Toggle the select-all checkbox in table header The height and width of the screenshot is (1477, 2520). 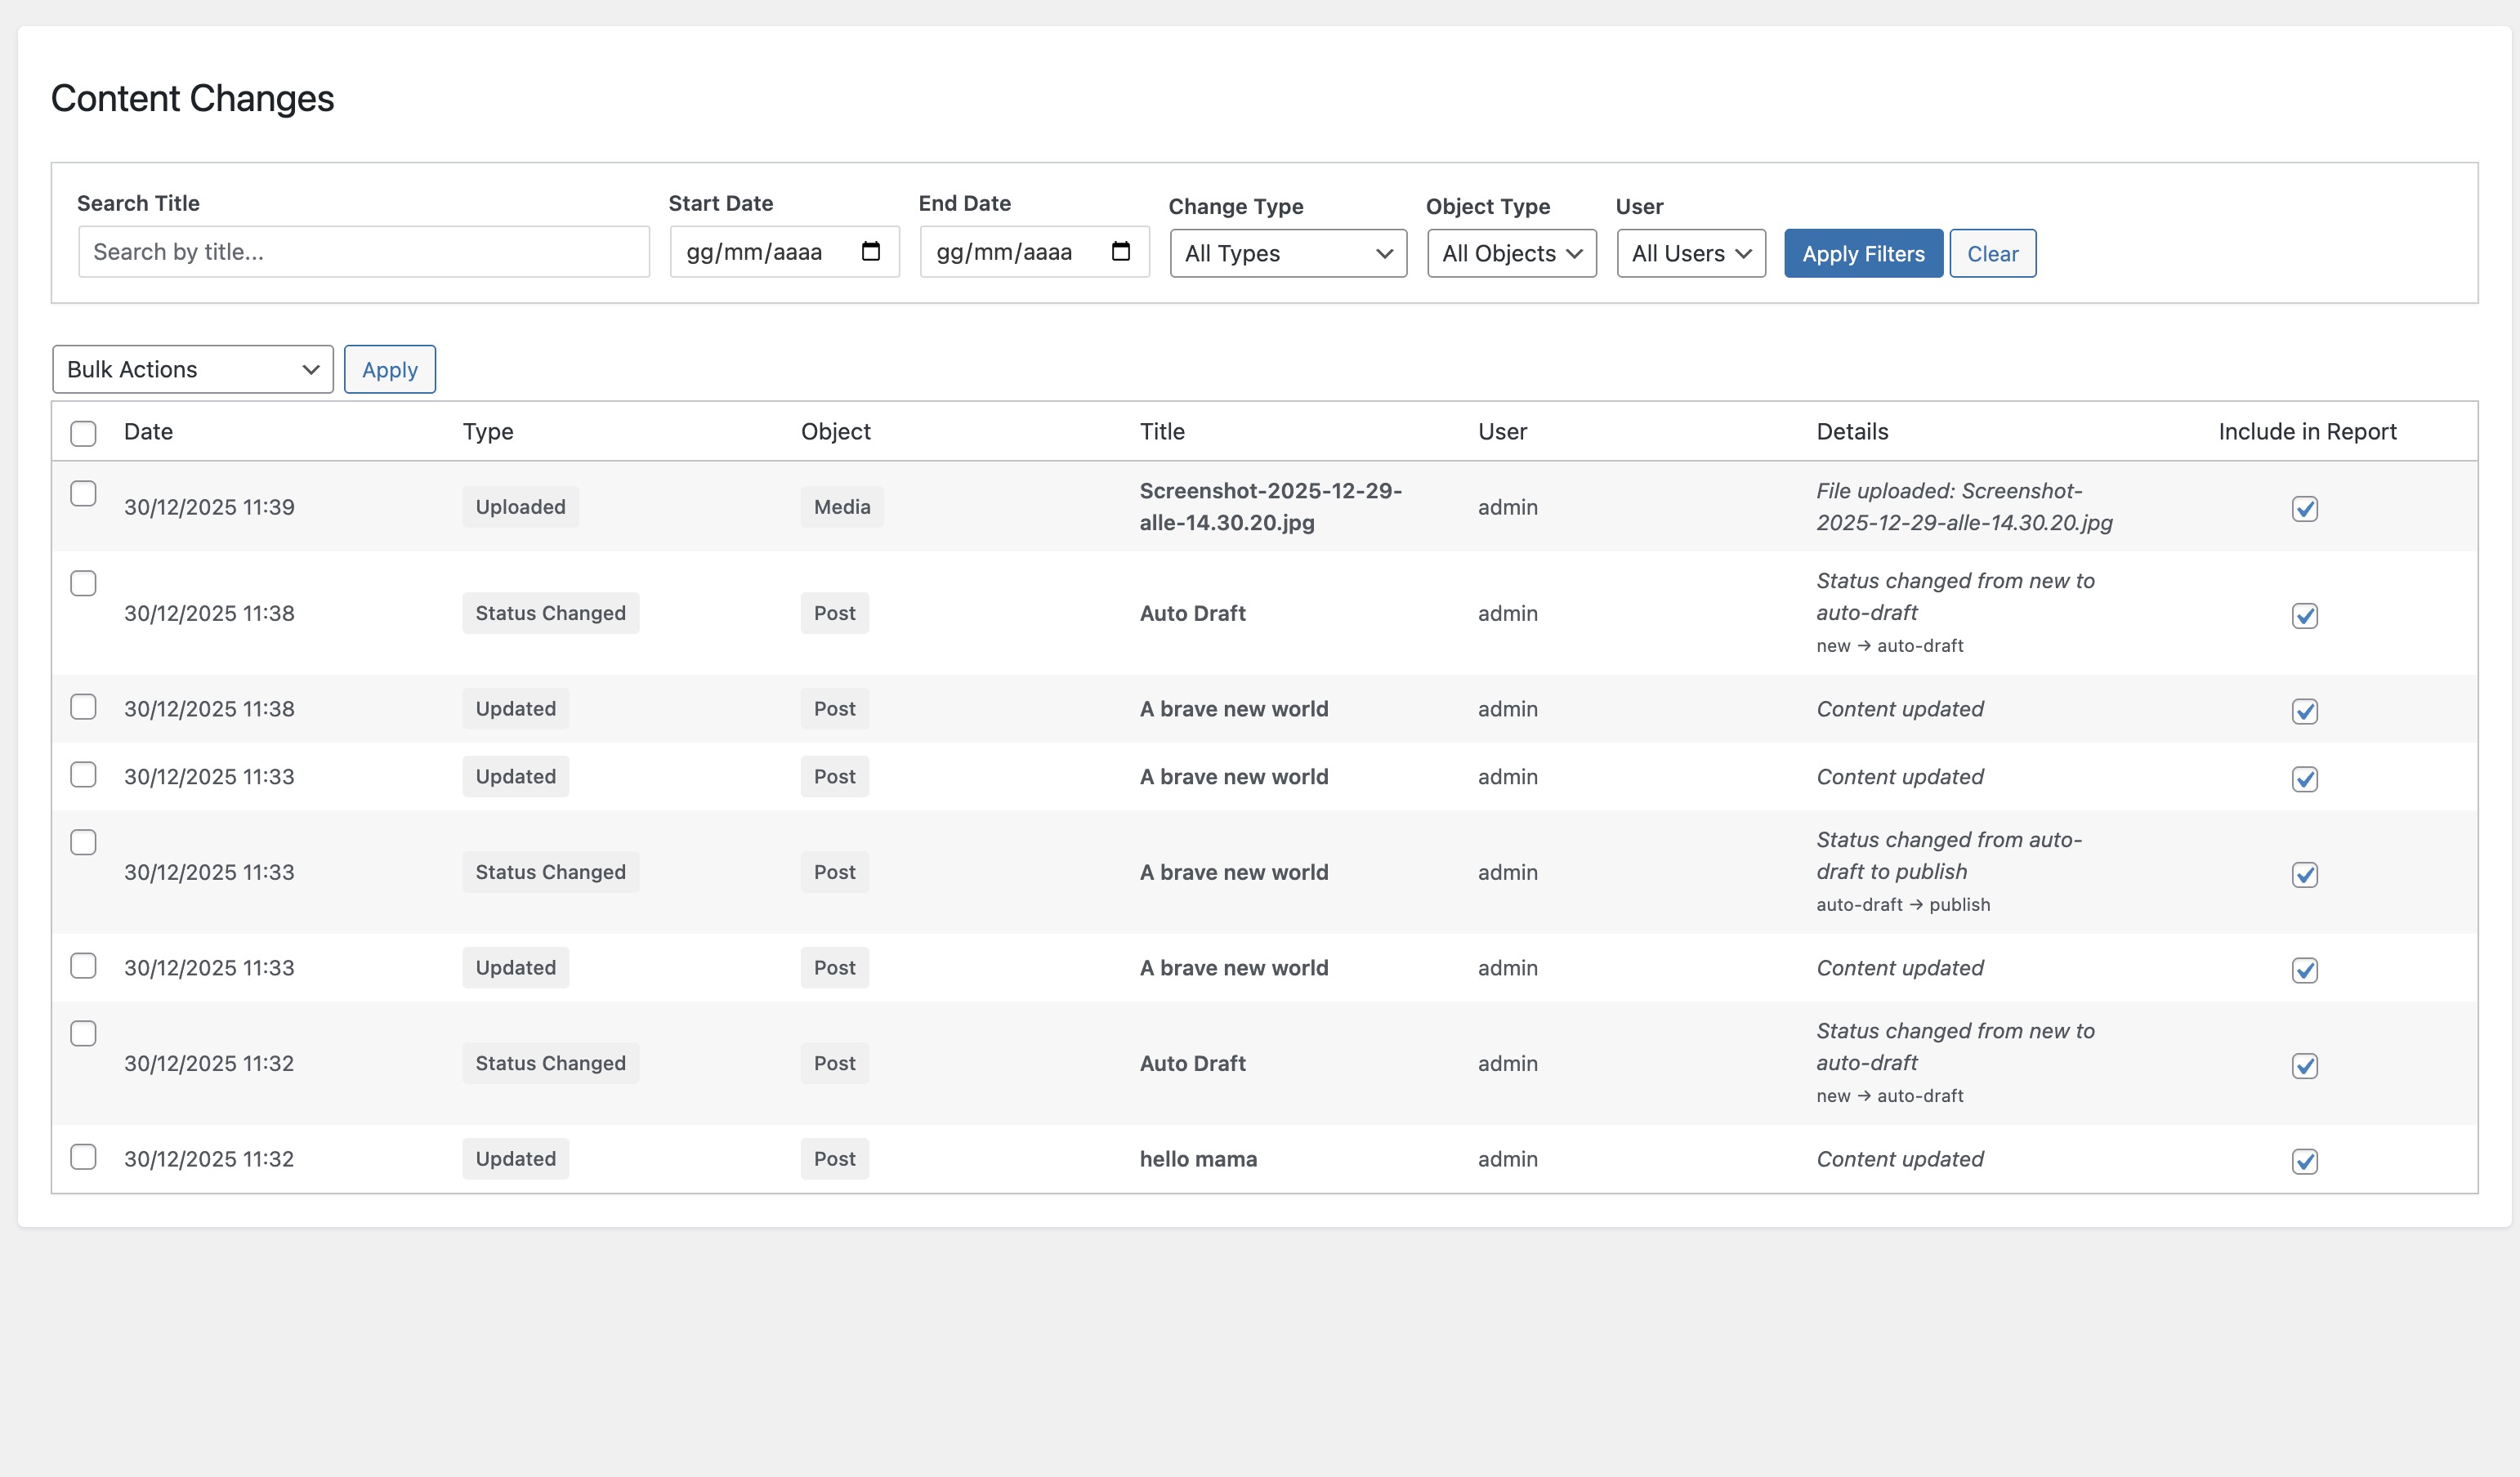(83, 433)
